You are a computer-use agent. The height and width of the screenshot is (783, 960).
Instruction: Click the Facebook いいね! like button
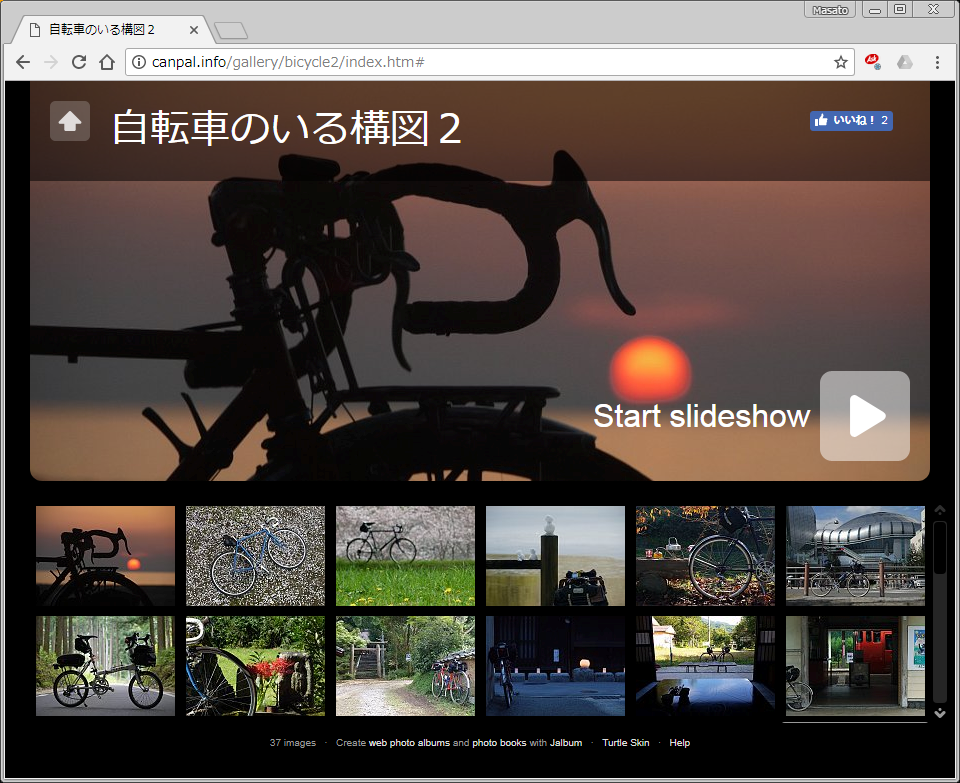[851, 121]
